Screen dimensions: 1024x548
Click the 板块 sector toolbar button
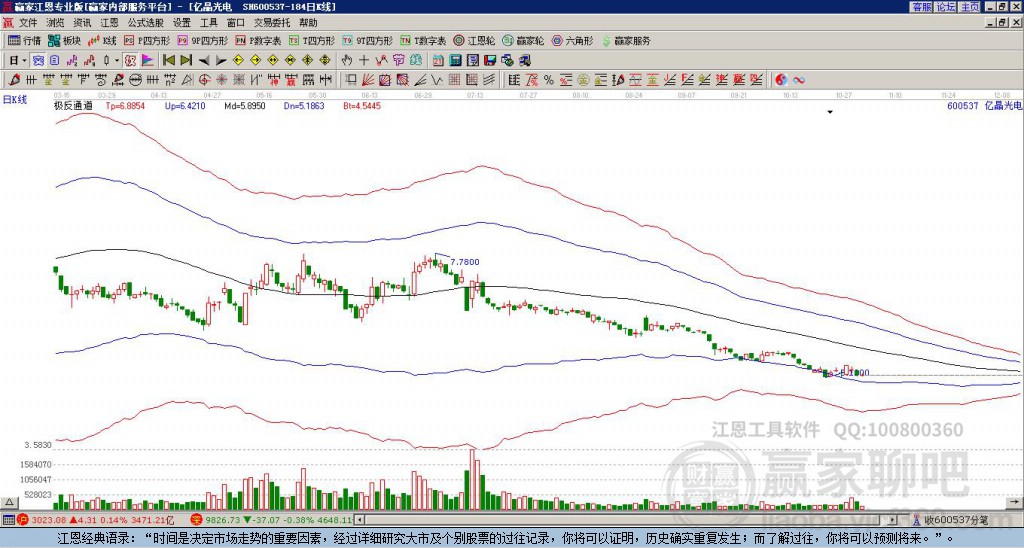(65, 41)
